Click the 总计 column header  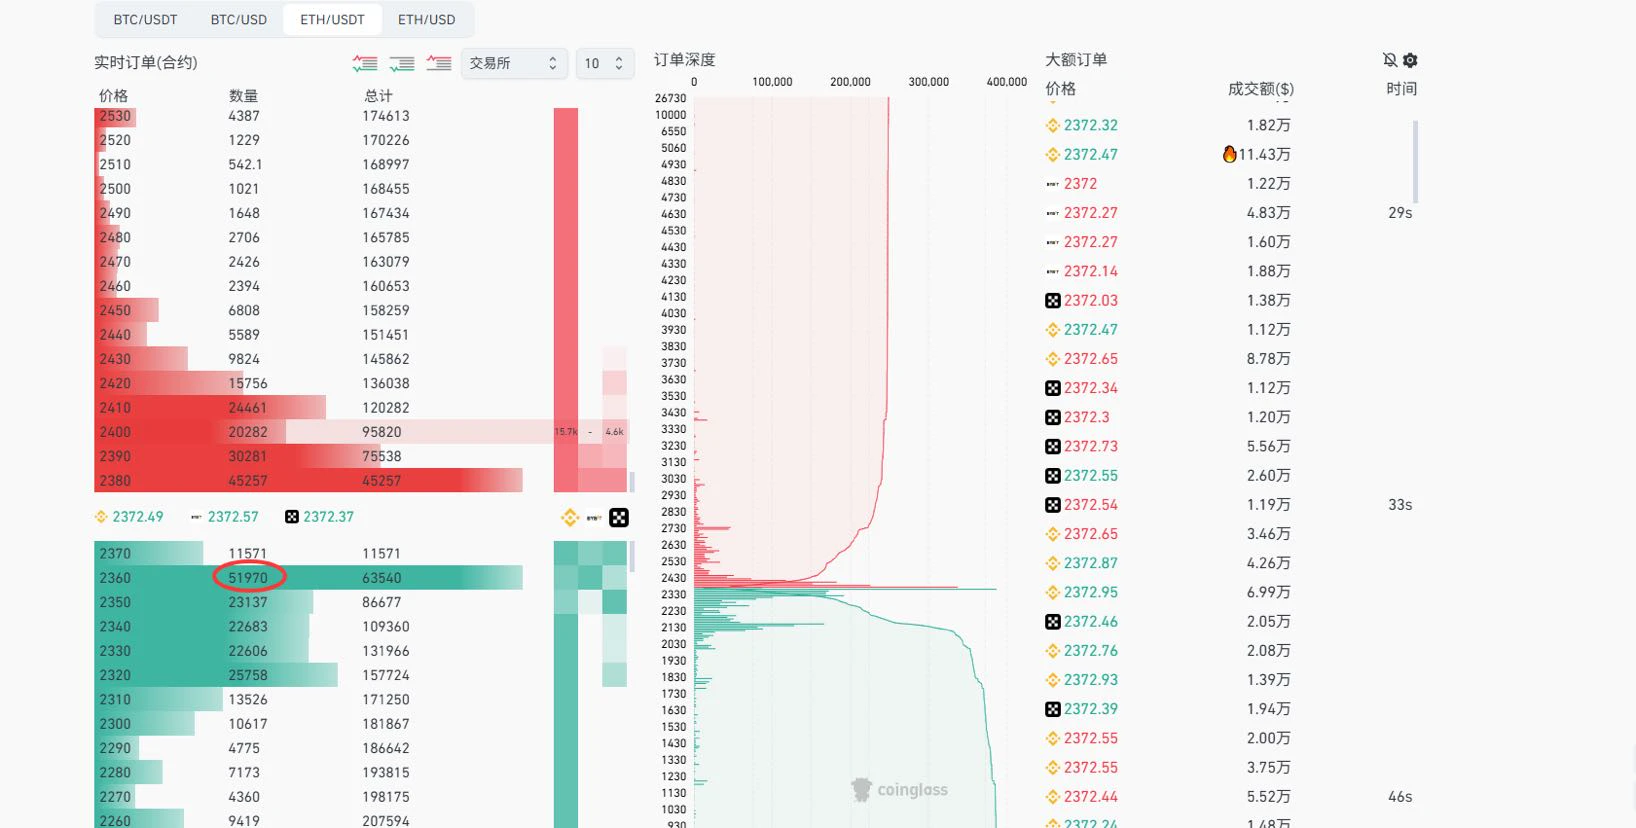[378, 96]
